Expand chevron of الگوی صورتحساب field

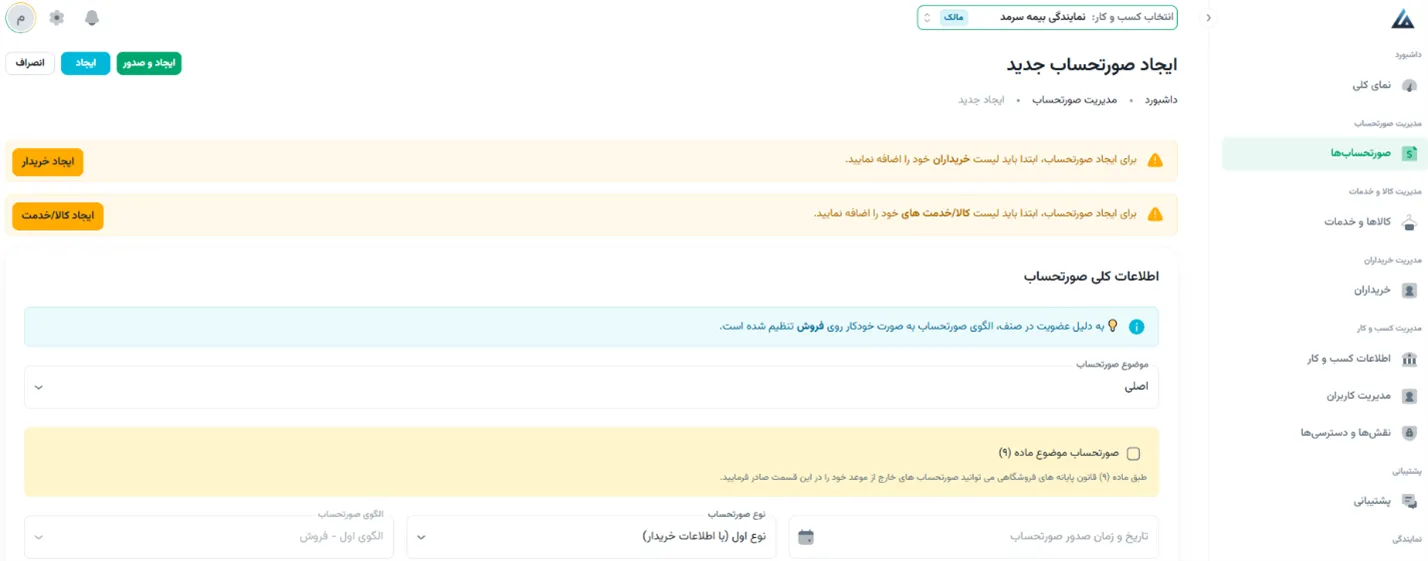click(x=39, y=537)
